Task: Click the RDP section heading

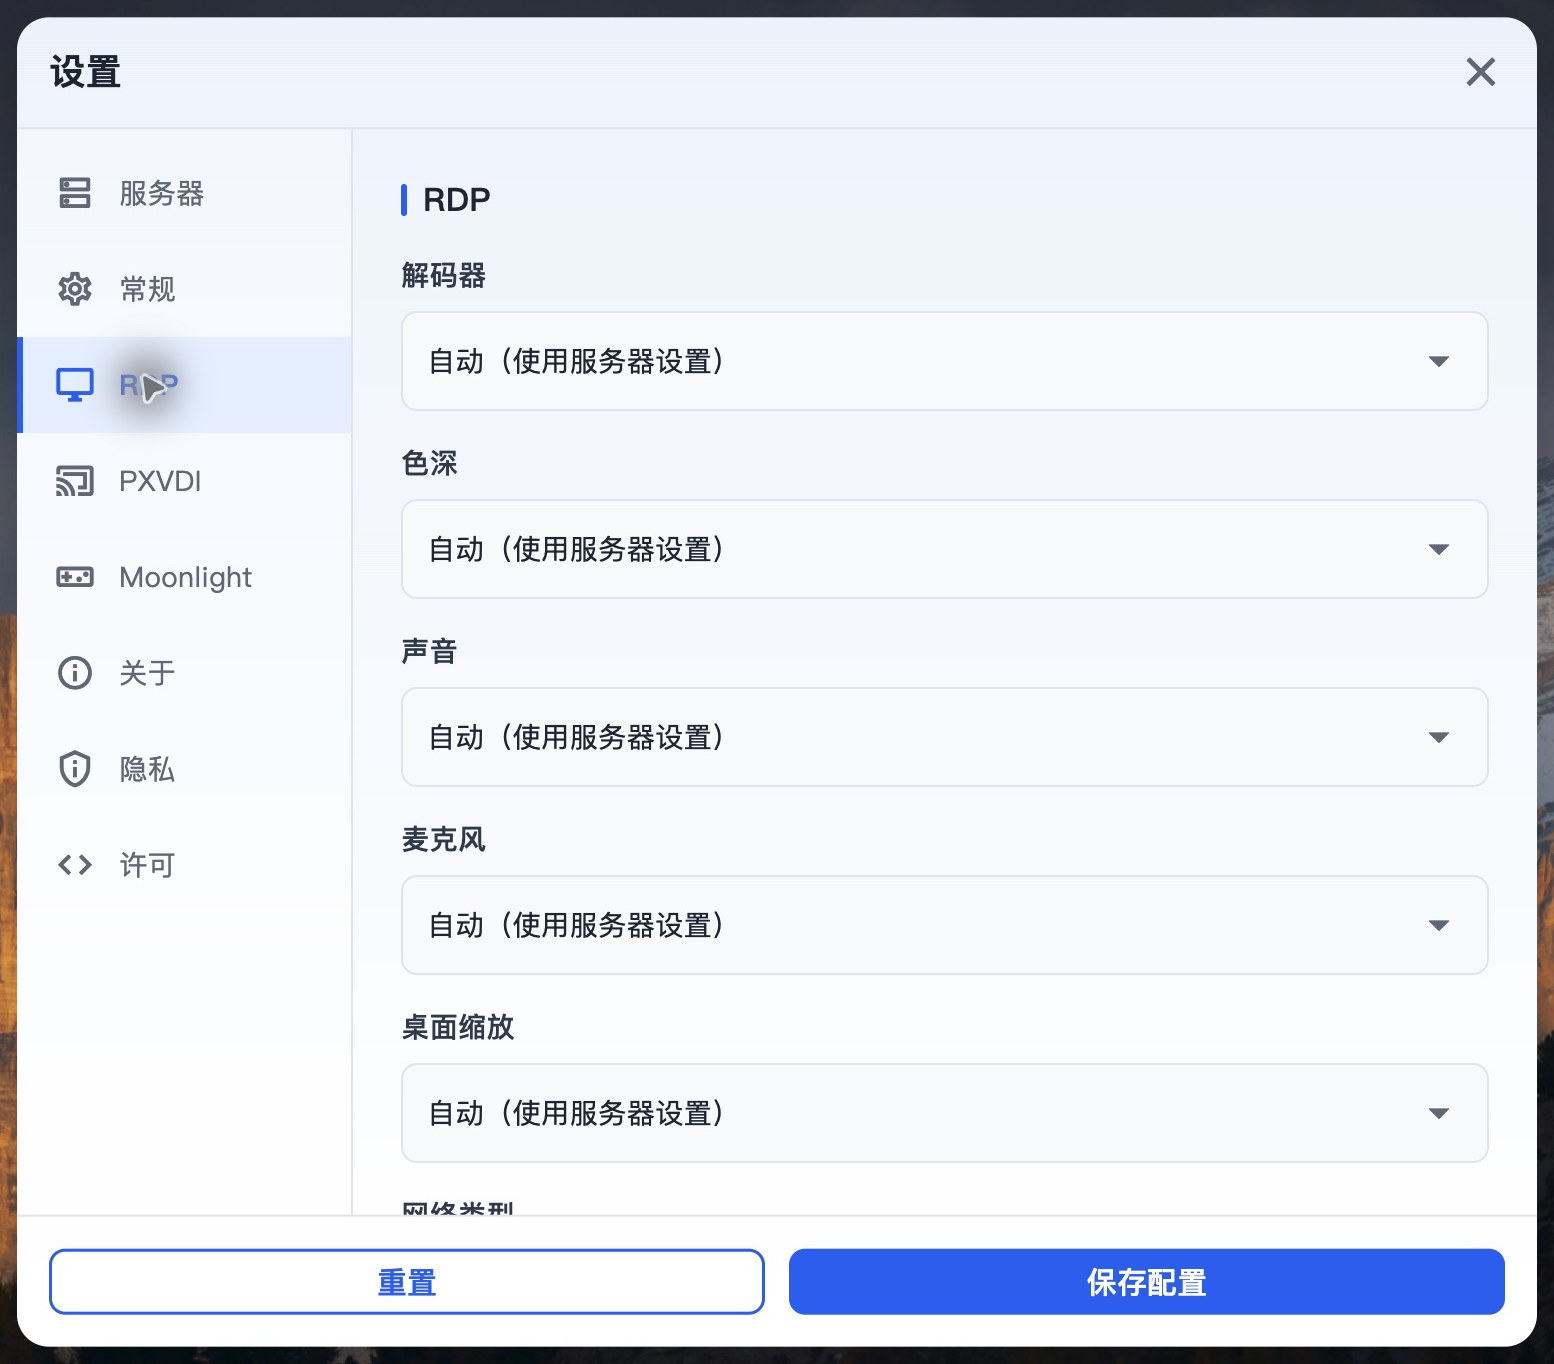Action: [x=457, y=199]
